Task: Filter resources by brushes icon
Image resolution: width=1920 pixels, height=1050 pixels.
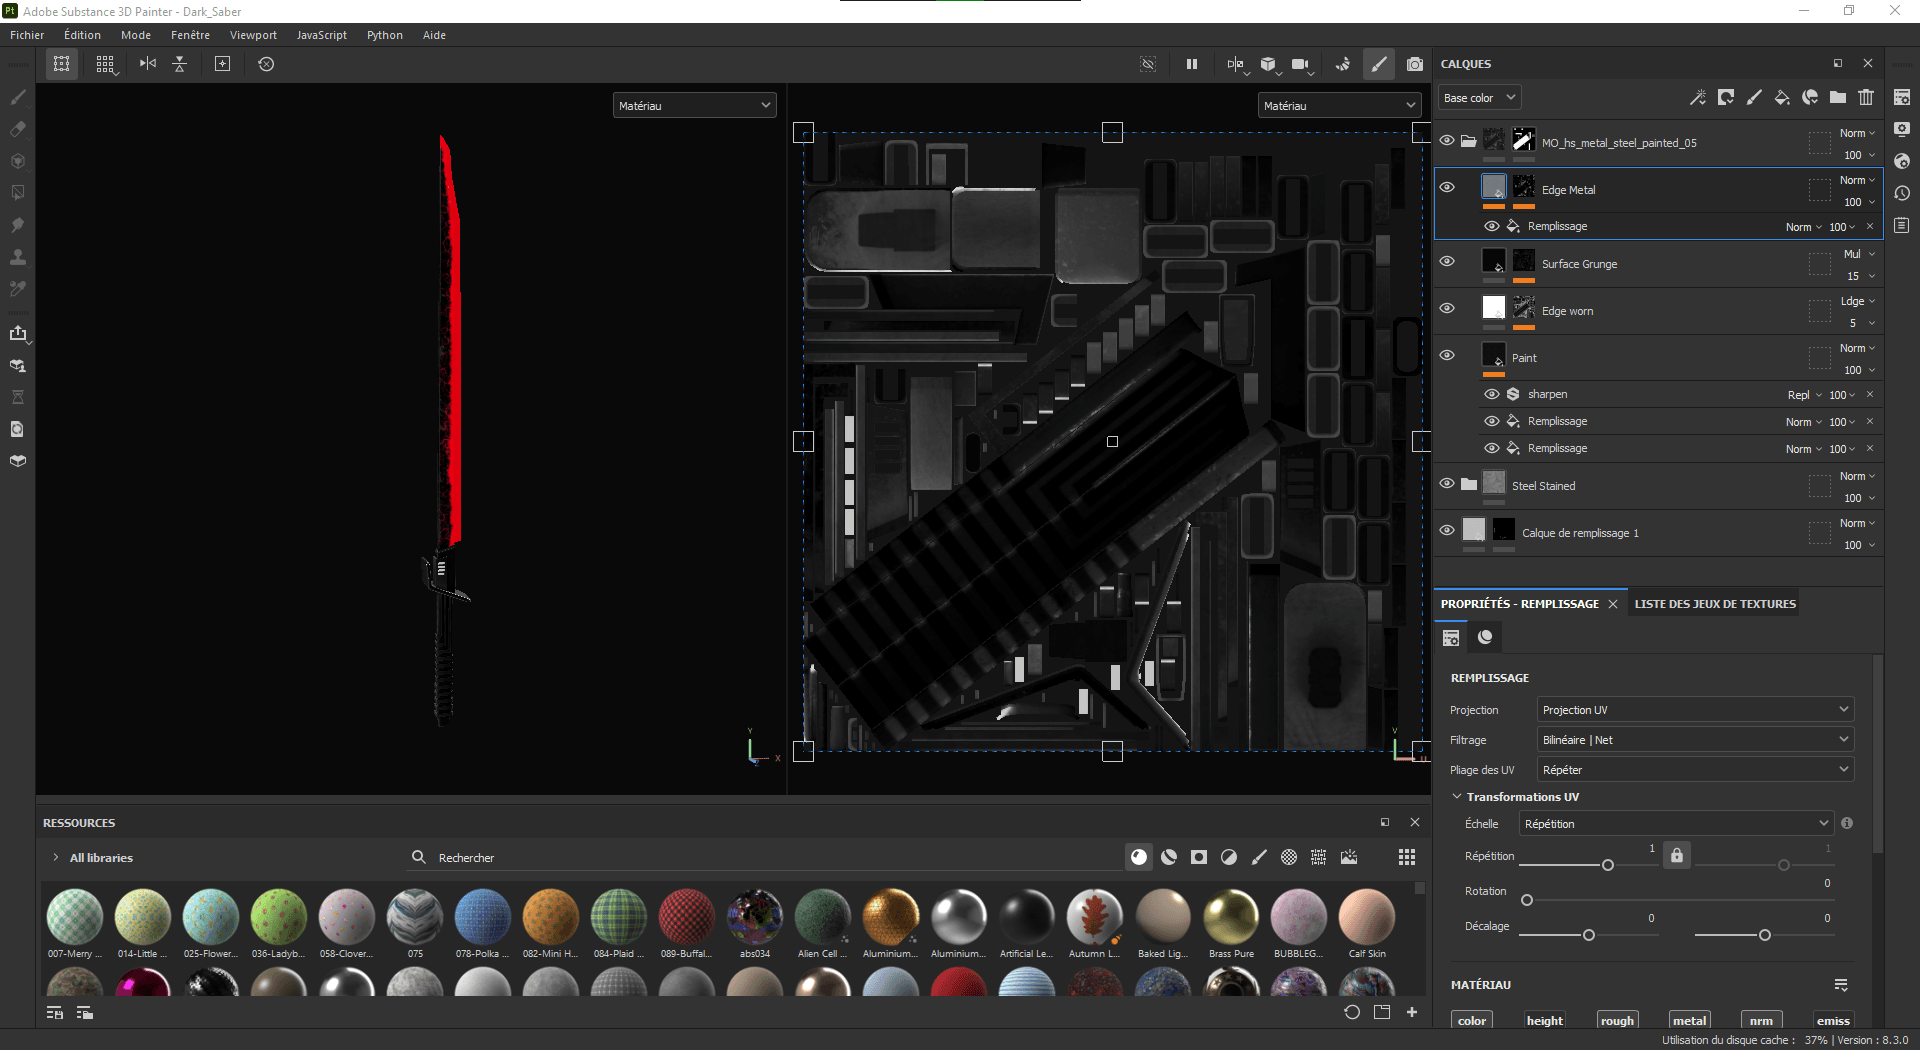Action: point(1259,857)
